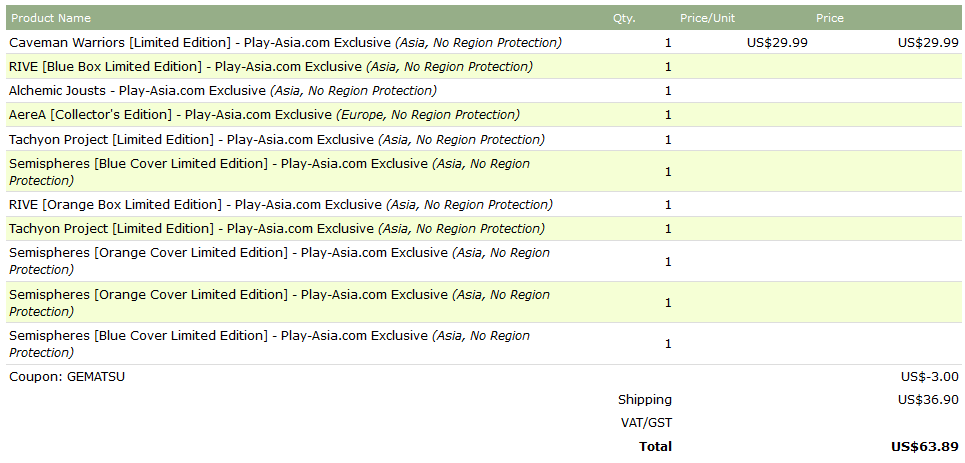Screen dimensions: 965x463
Task: Click the Price/Unit column header
Action: click(707, 18)
